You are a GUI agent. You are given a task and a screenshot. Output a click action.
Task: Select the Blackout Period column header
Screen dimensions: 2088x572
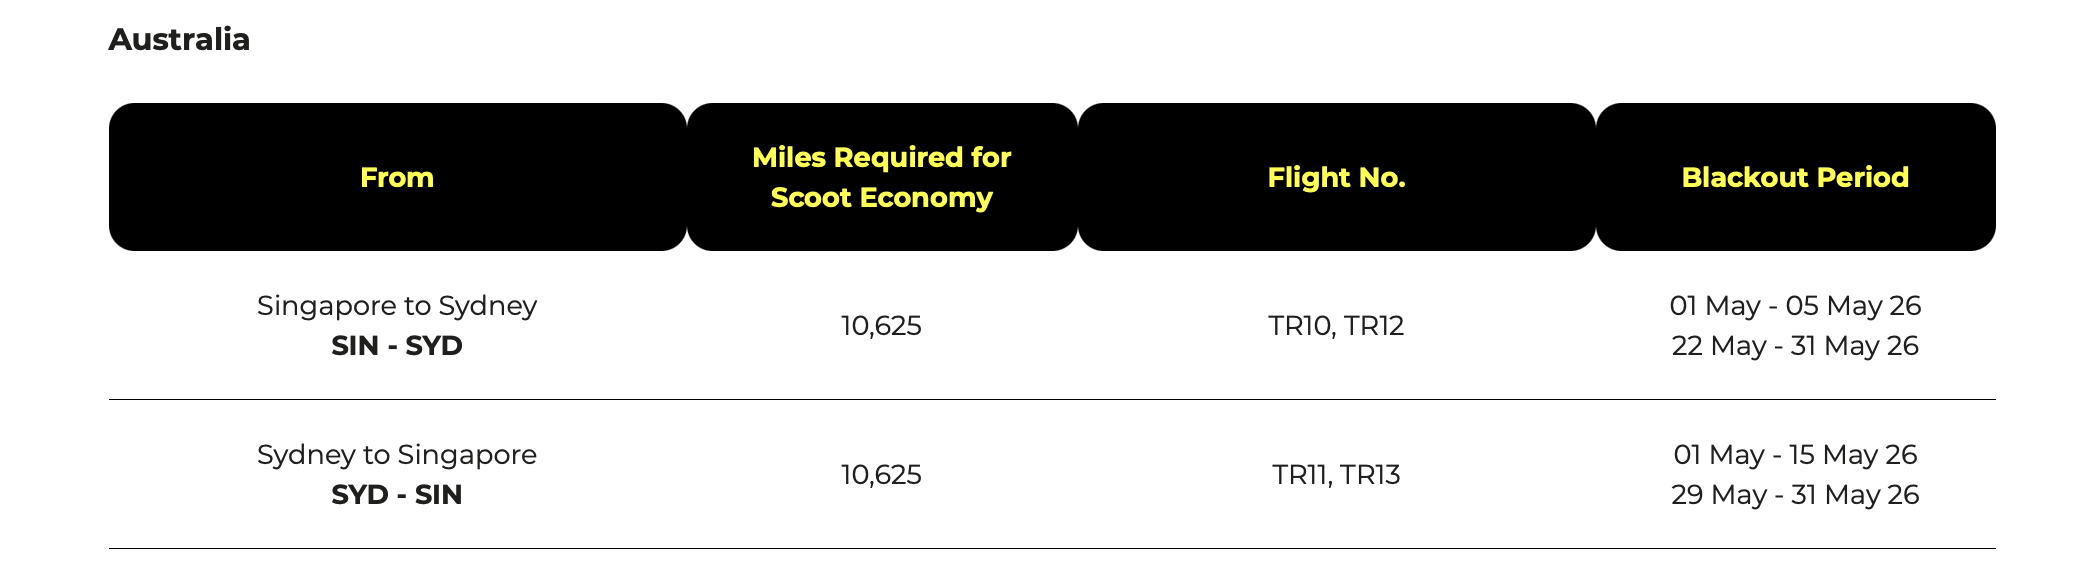(1795, 178)
